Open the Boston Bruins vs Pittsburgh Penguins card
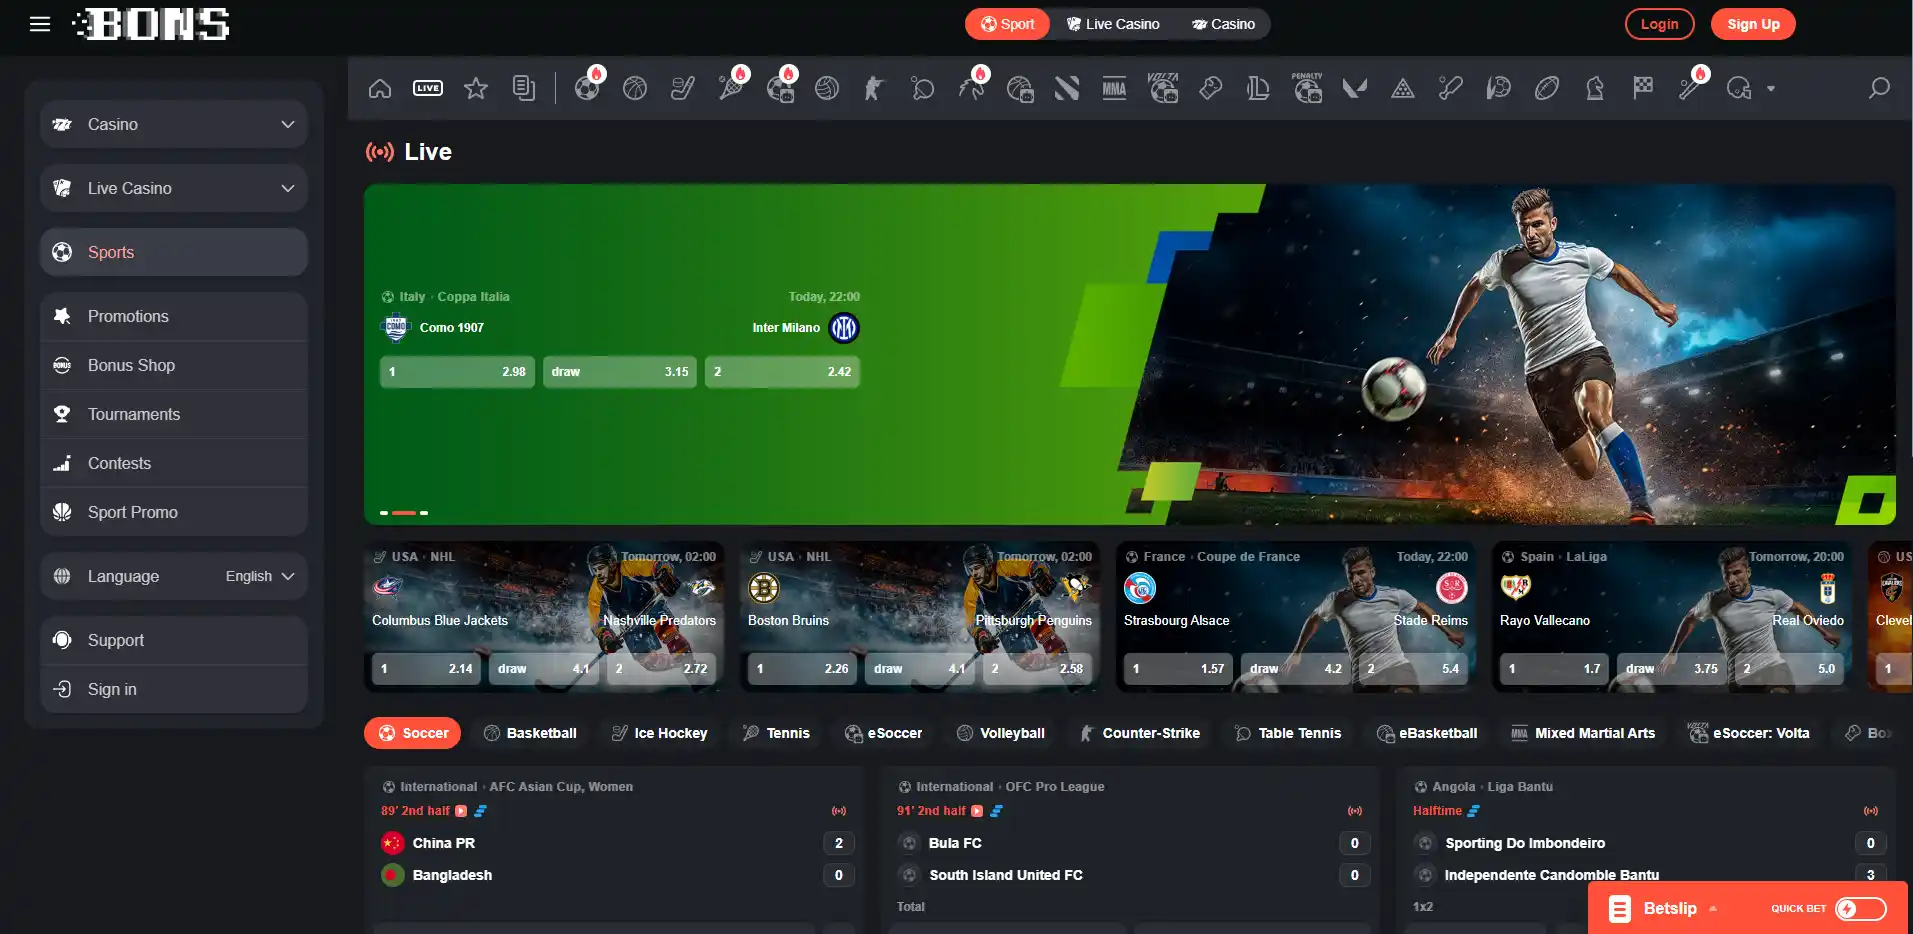 click(x=920, y=617)
